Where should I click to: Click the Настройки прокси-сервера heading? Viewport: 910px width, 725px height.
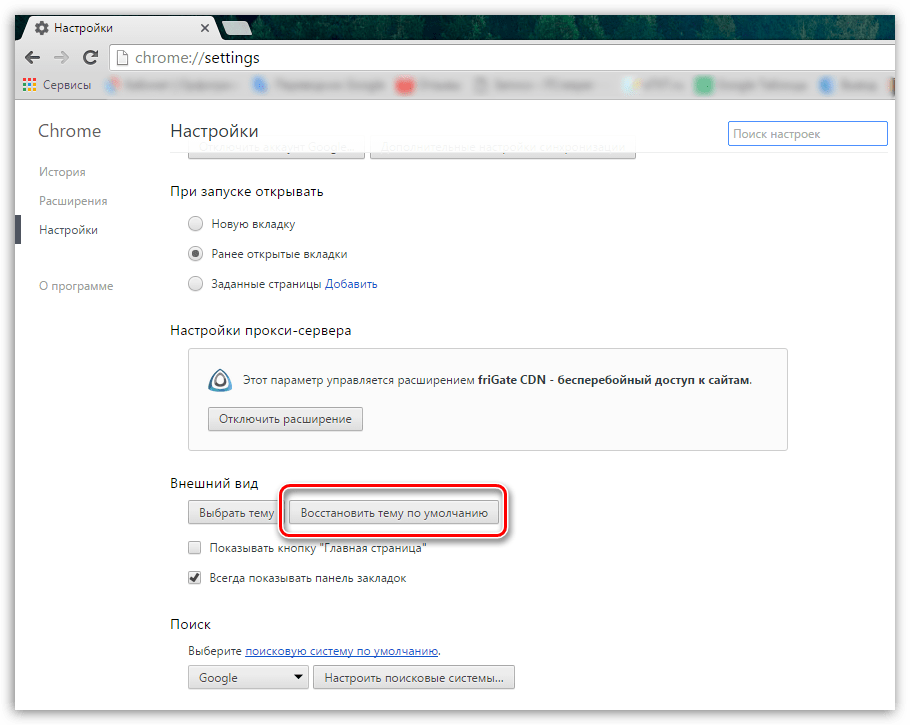(x=261, y=330)
